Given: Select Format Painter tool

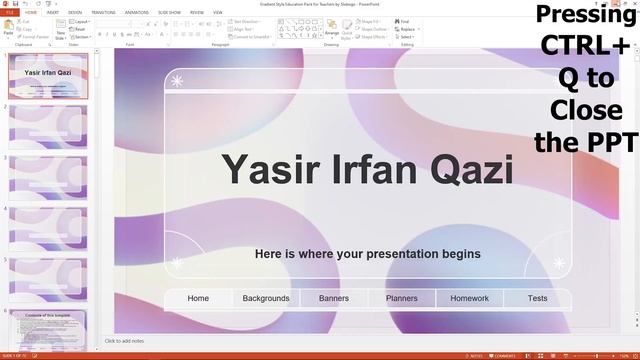Looking at the screenshot, I should click(33, 37).
